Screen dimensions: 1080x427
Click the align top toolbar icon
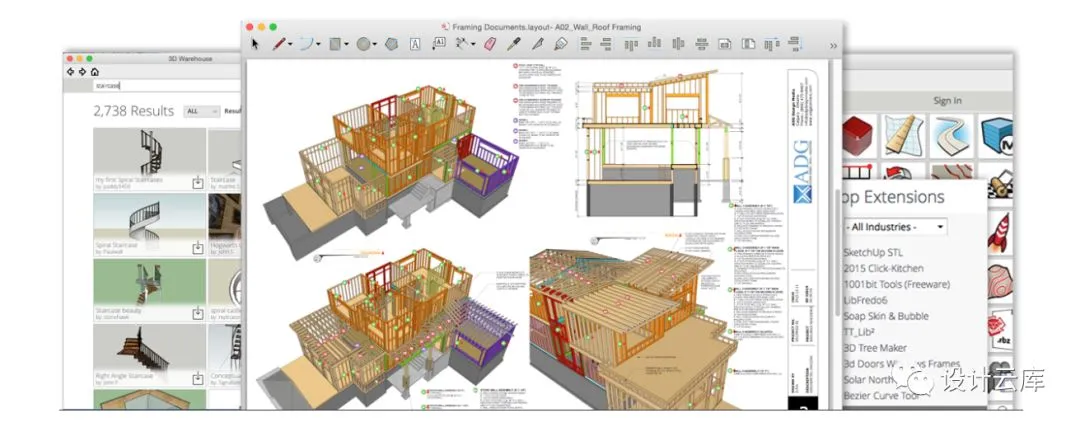tap(631, 44)
